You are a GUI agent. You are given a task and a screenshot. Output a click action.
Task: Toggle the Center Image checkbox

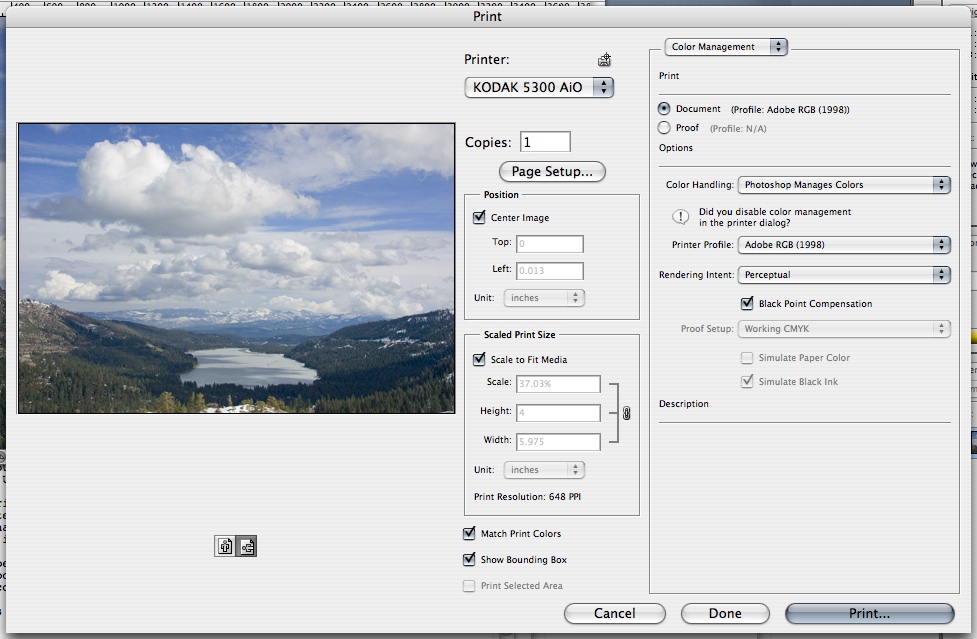coord(479,217)
